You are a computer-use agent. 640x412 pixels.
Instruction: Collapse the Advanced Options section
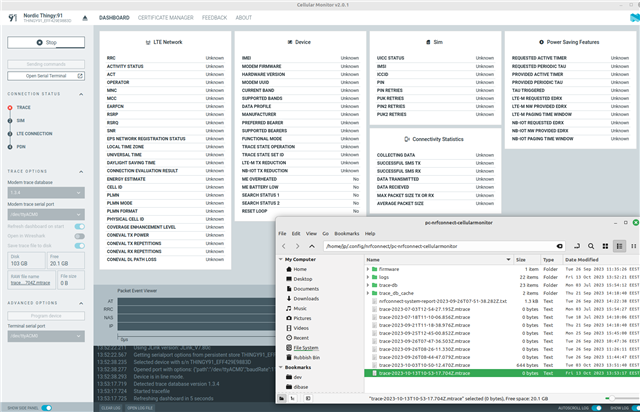tap(81, 303)
